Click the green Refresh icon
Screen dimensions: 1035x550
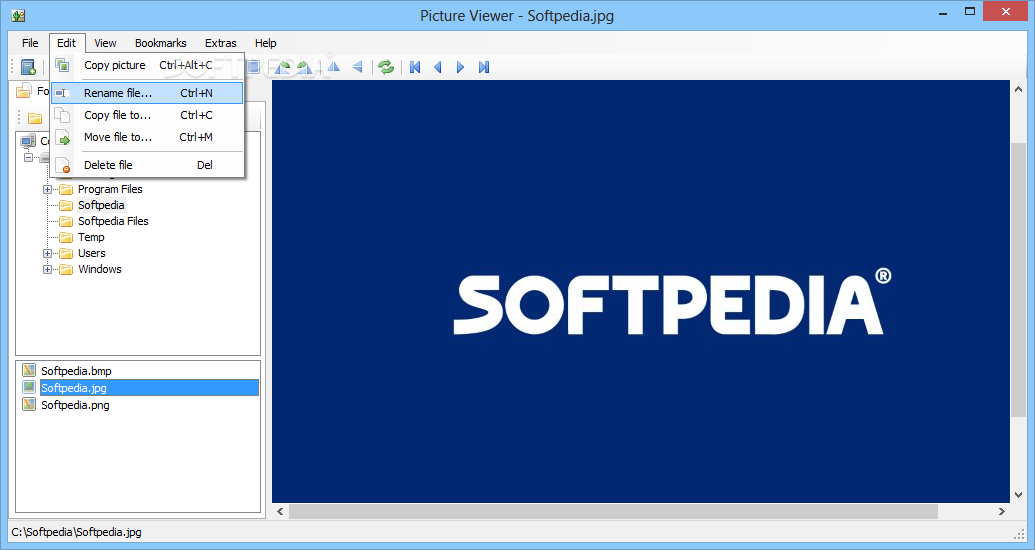[386, 67]
